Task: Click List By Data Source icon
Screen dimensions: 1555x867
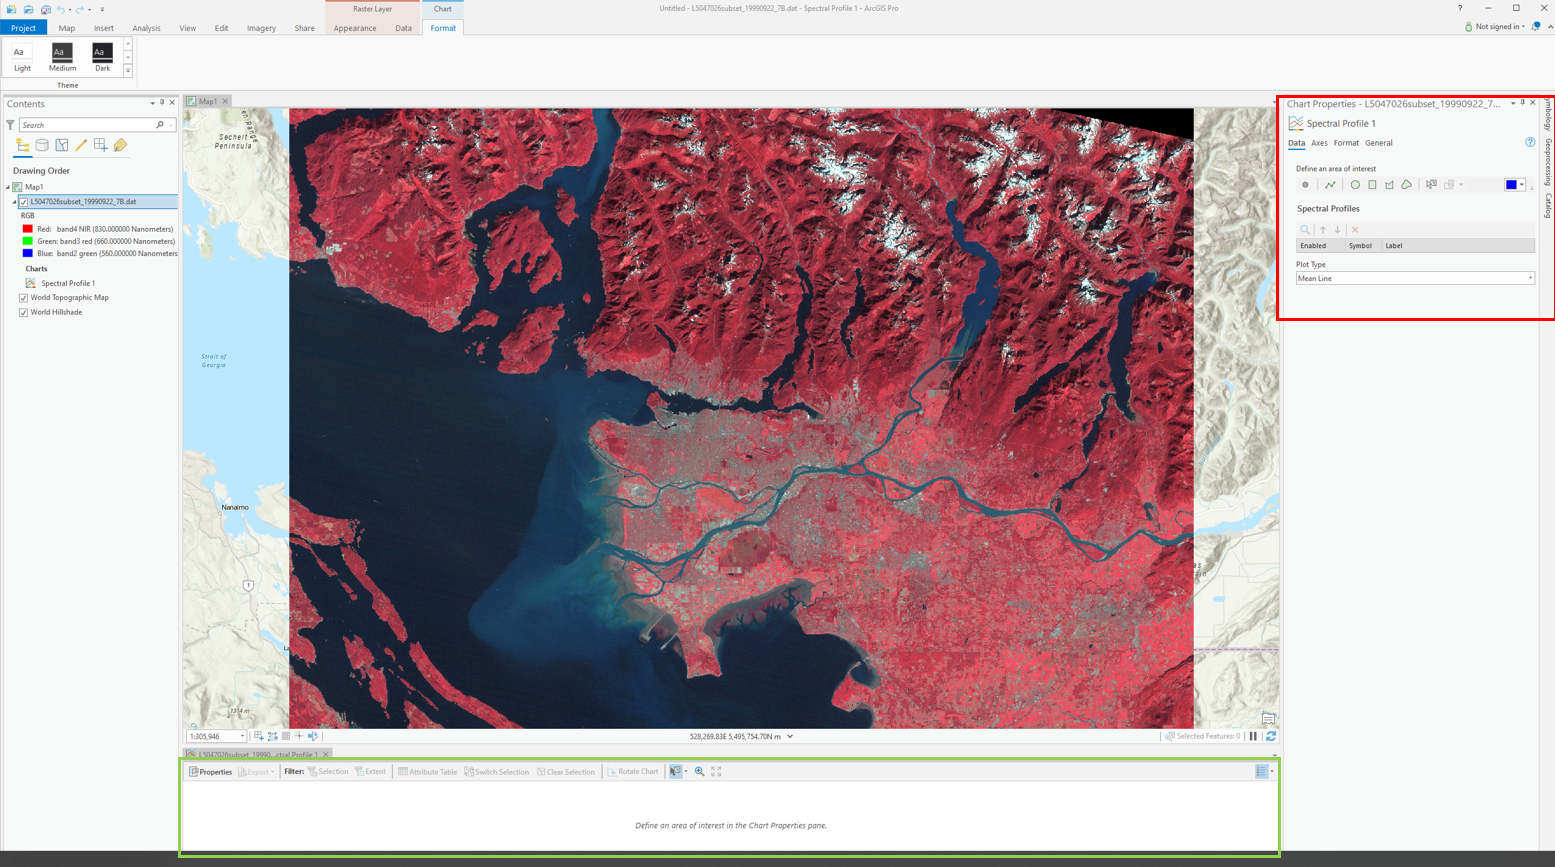Action: (x=42, y=146)
